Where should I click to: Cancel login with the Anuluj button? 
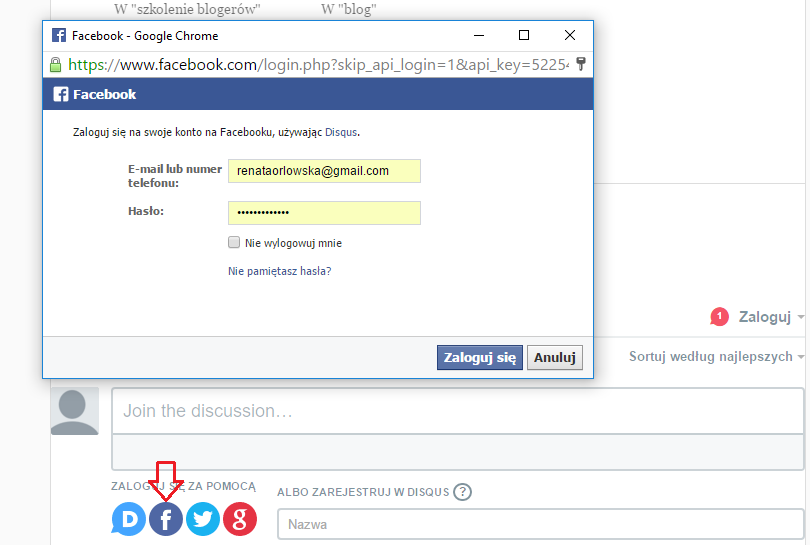[x=555, y=357]
